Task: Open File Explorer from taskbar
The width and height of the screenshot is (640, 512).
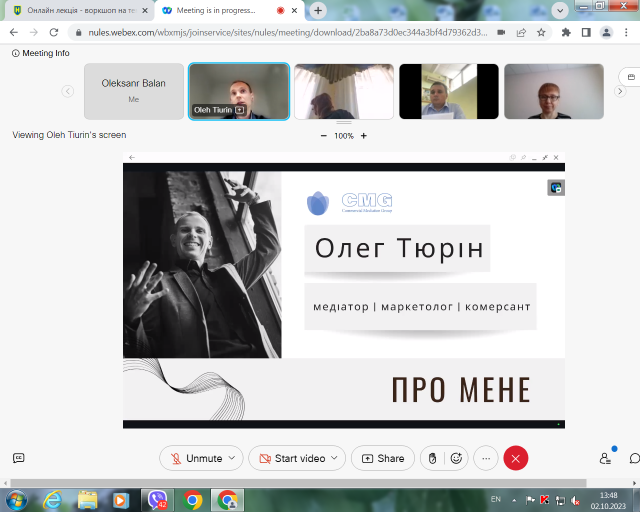Action: (x=87, y=500)
